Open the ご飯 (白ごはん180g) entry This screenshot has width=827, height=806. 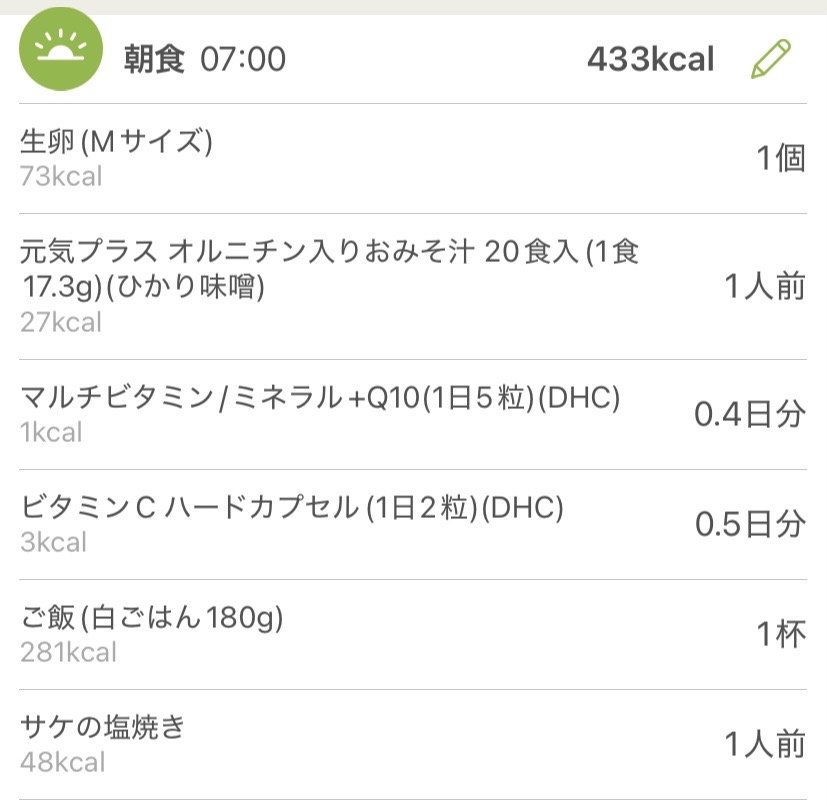pyautogui.click(x=152, y=618)
